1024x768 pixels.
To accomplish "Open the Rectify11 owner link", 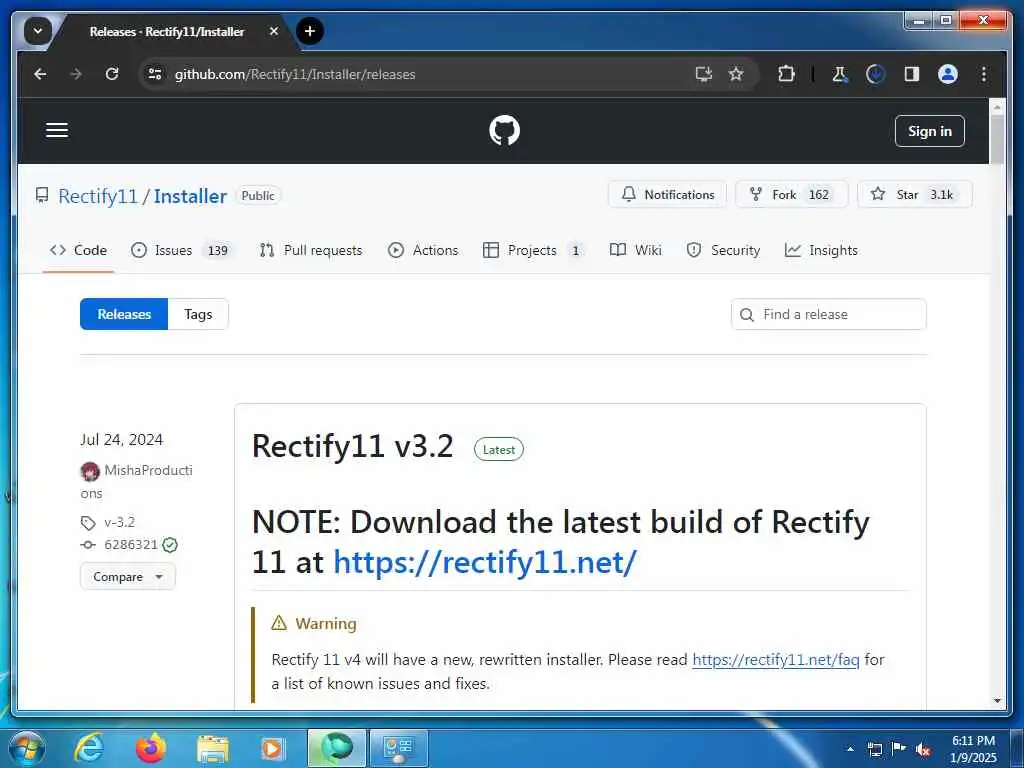I will 98,196.
